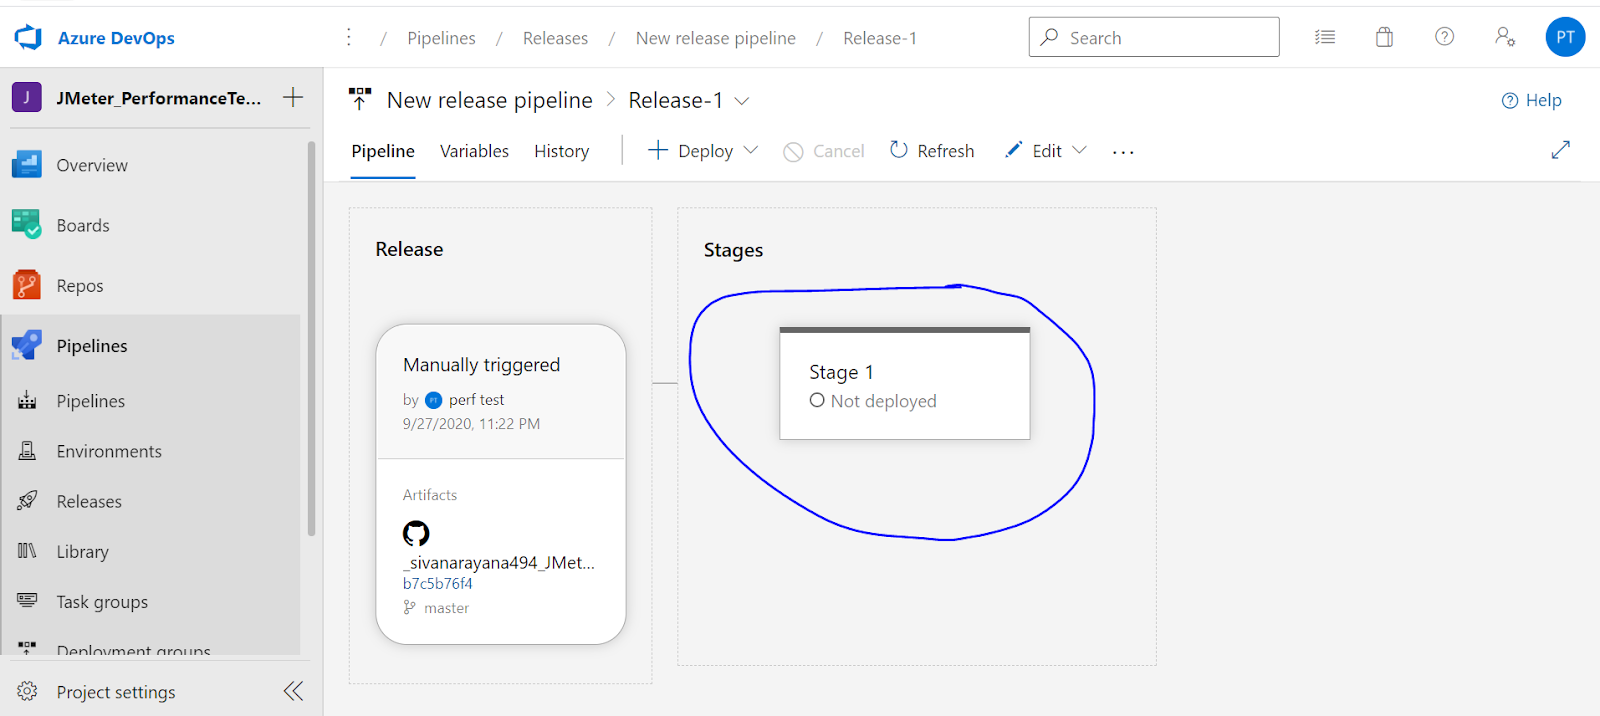
Task: Click the master branch label
Action: (x=446, y=608)
